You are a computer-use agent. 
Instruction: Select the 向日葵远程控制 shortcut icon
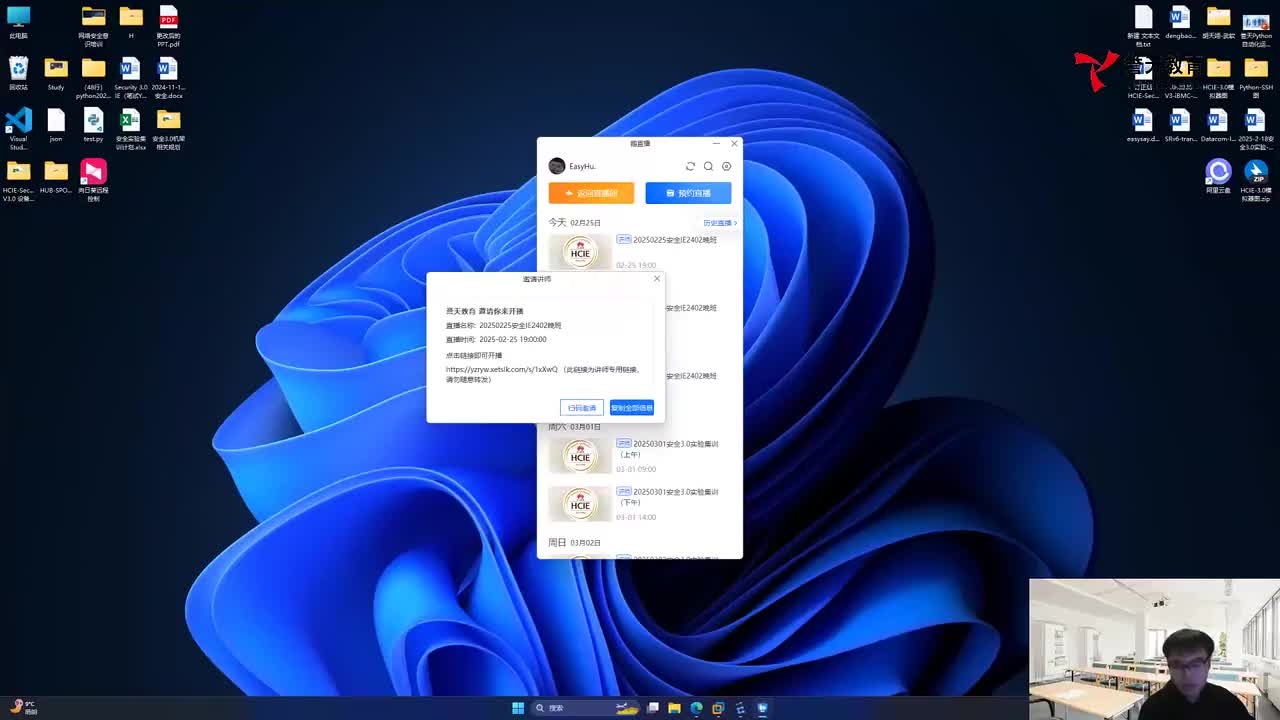click(x=93, y=181)
